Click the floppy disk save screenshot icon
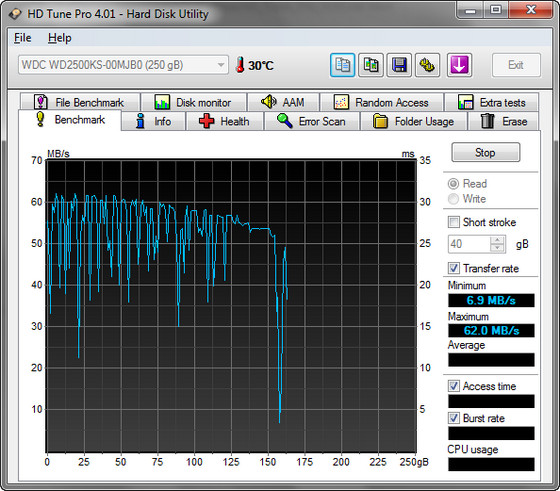Screen dimensions: 560x491 click(399, 65)
